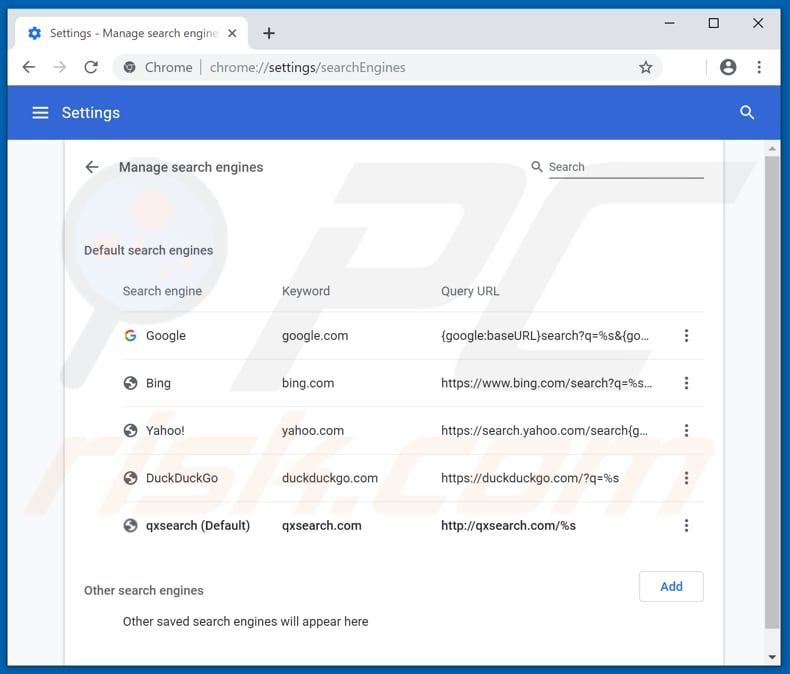The height and width of the screenshot is (674, 790).
Task: Click the search icon in Settings header
Action: pyautogui.click(x=747, y=112)
